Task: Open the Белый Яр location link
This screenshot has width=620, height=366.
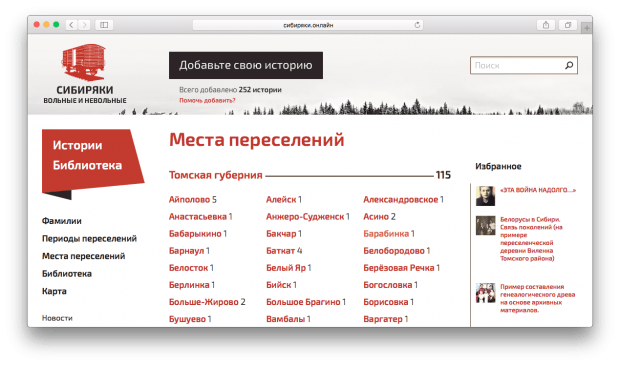Action: click(x=286, y=268)
